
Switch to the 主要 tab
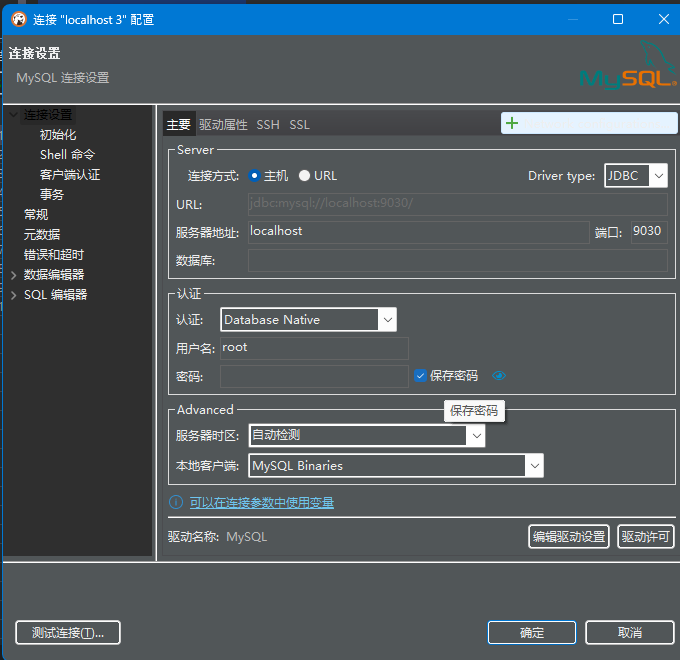click(x=179, y=125)
